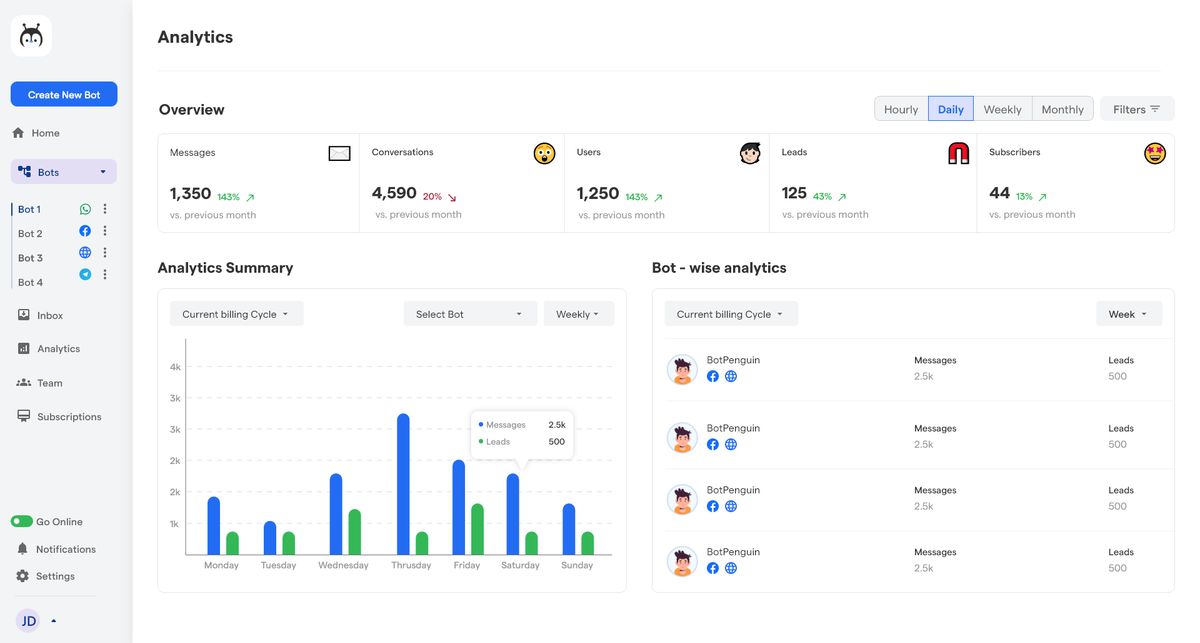
Task: Open the Week dropdown in Bot-wise analytics
Action: point(1128,314)
